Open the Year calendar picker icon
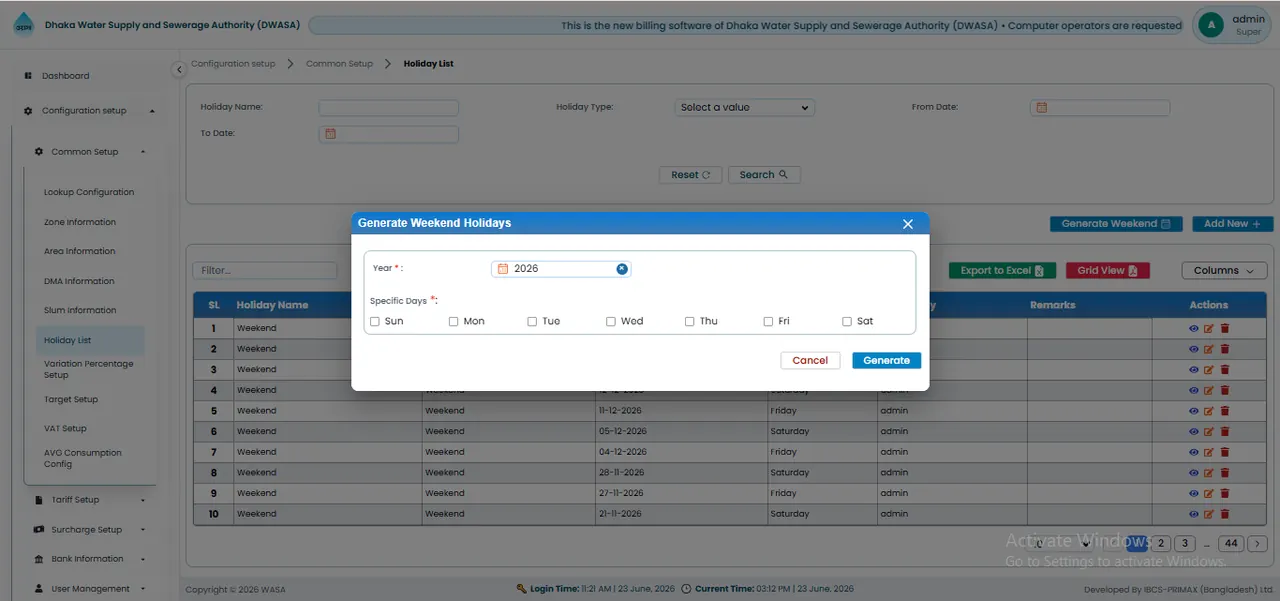 [x=503, y=269]
